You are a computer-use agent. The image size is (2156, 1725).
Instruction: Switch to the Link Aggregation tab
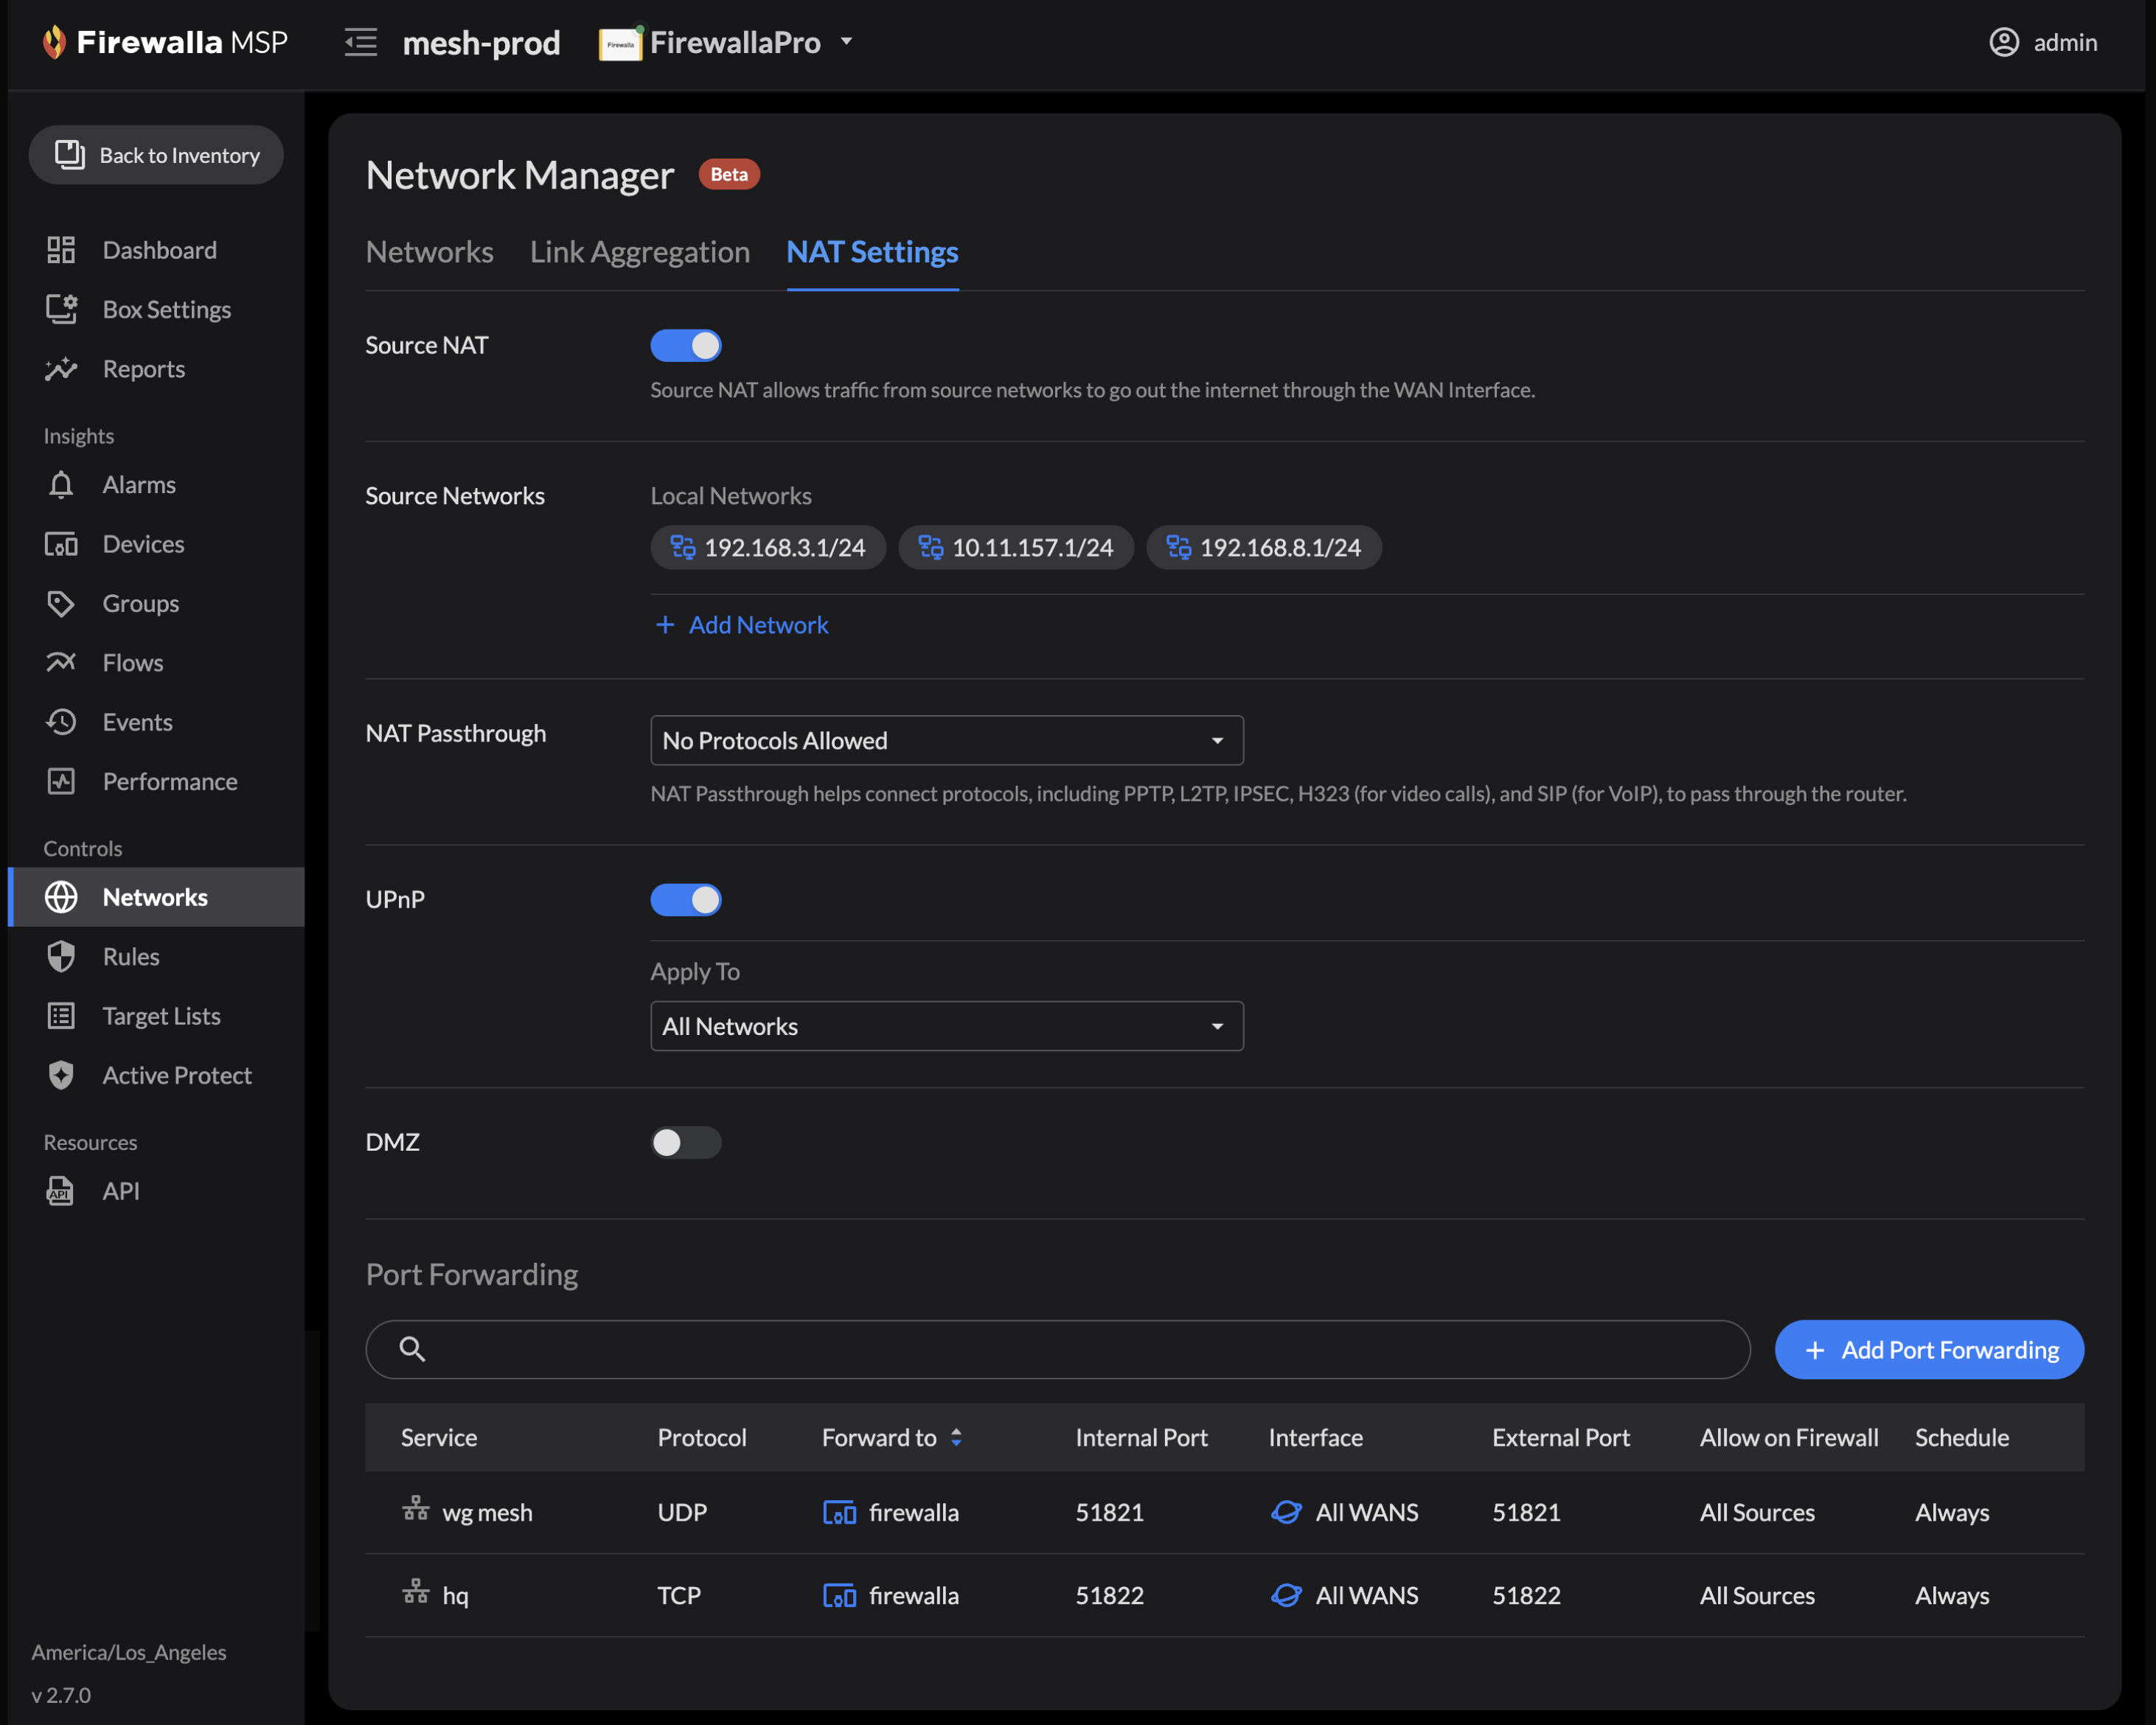pos(640,252)
